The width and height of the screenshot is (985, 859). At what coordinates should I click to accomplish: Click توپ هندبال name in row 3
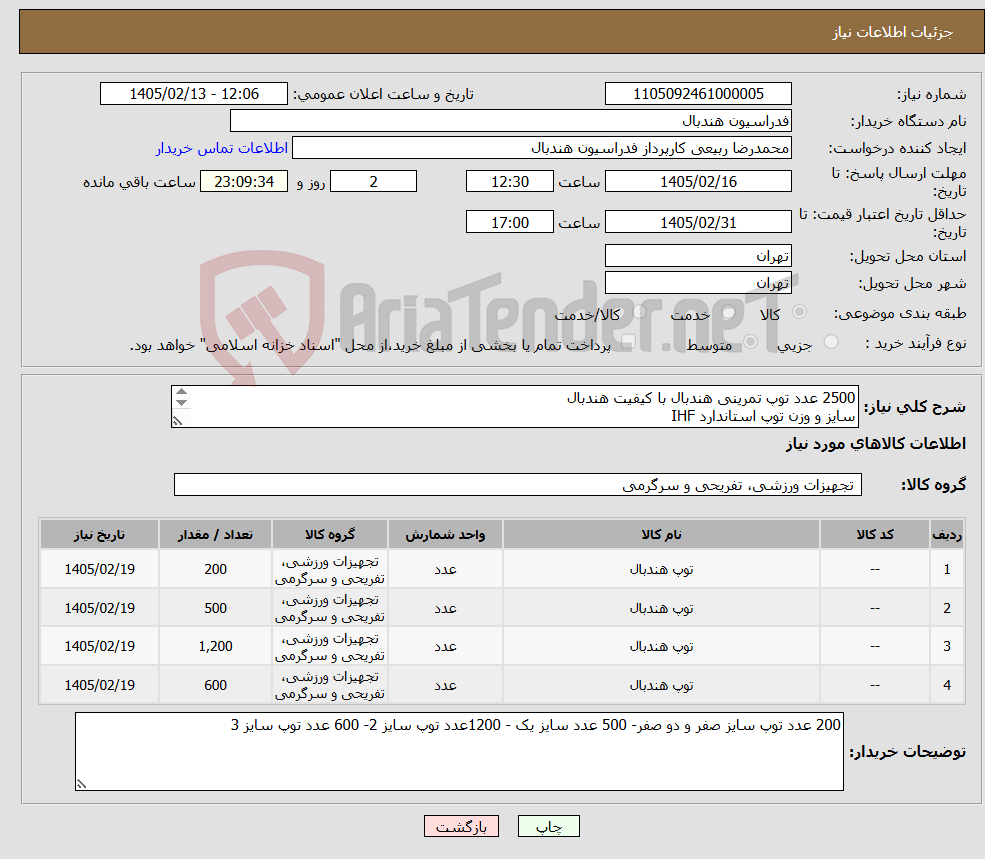661,646
